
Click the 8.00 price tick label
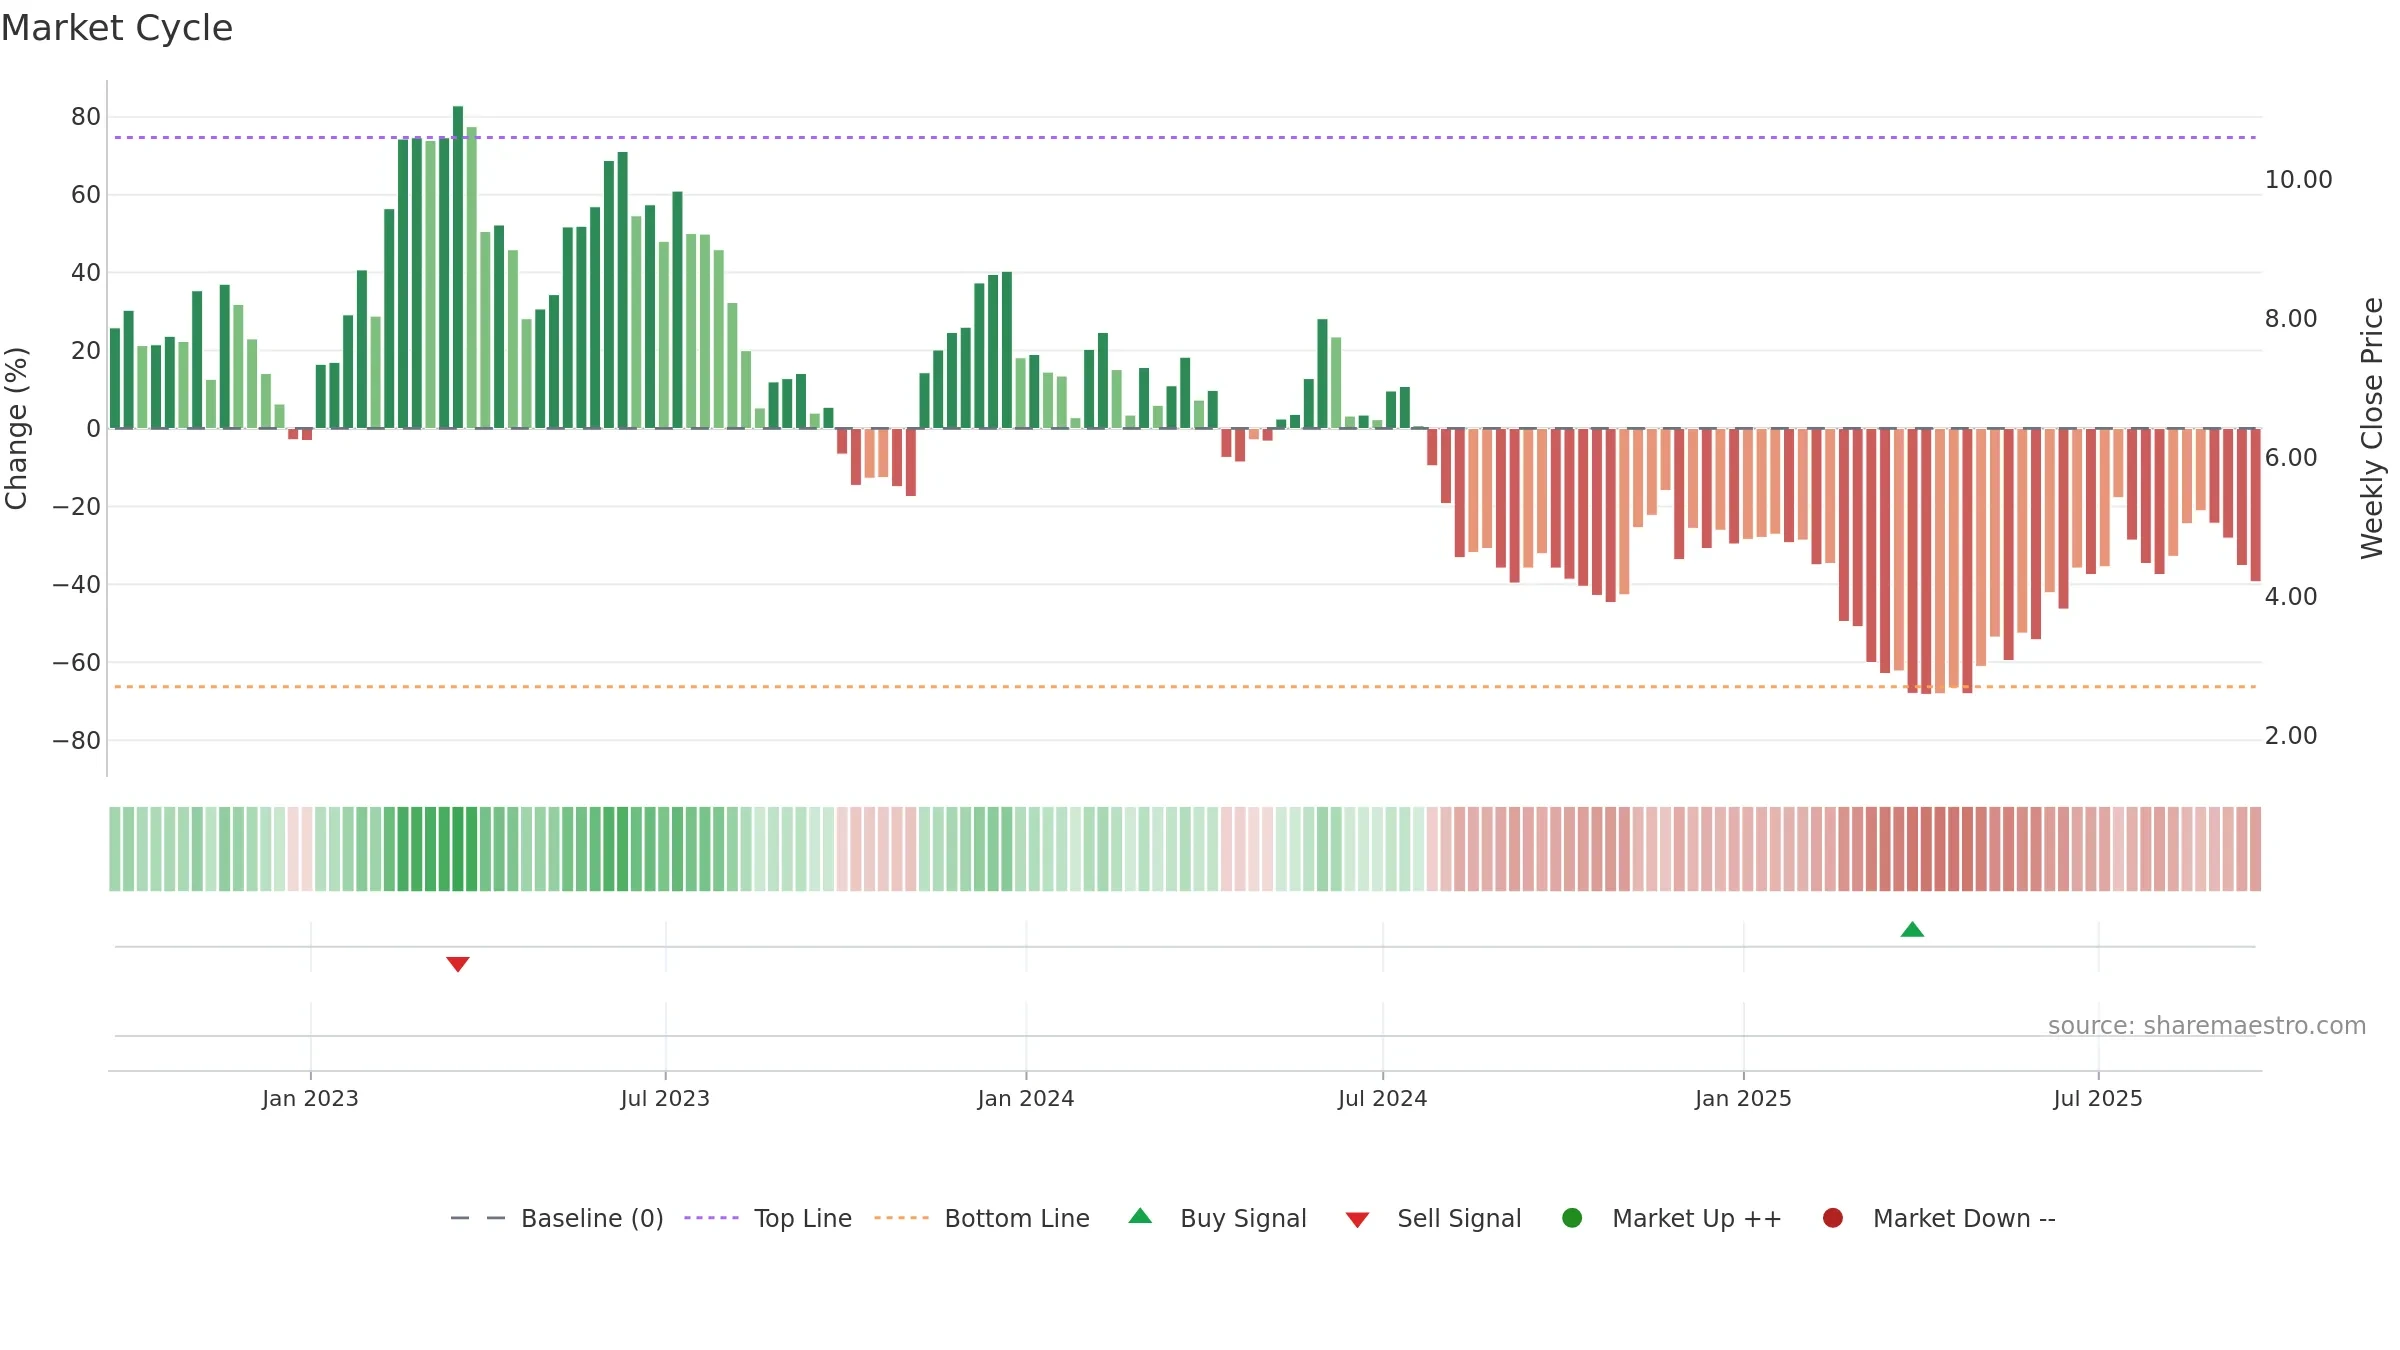[x=2290, y=319]
